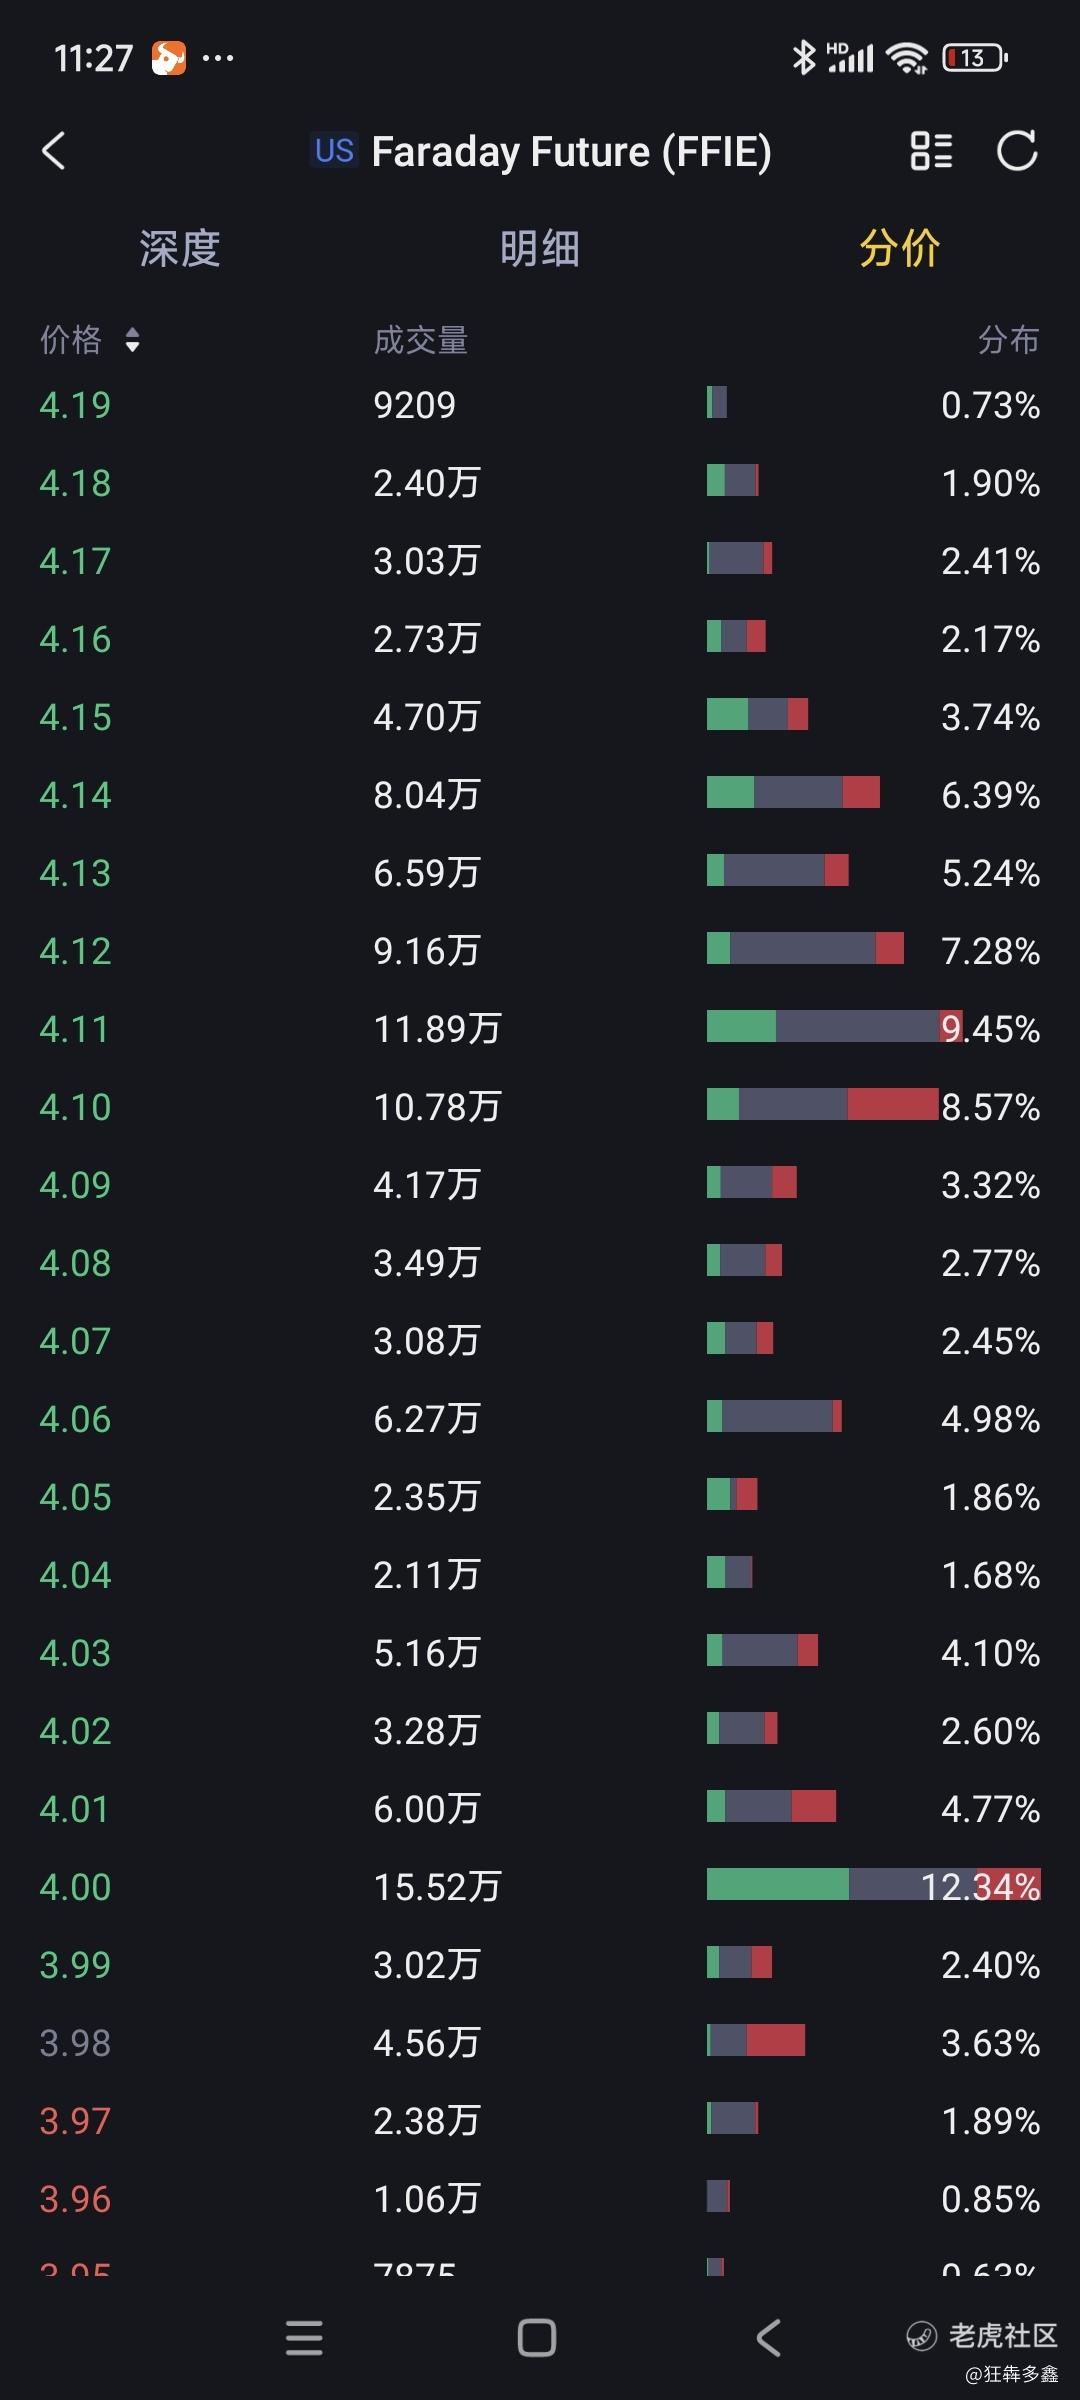This screenshot has width=1080, height=2400.
Task: Switch to the 明细 tab
Action: (x=540, y=248)
